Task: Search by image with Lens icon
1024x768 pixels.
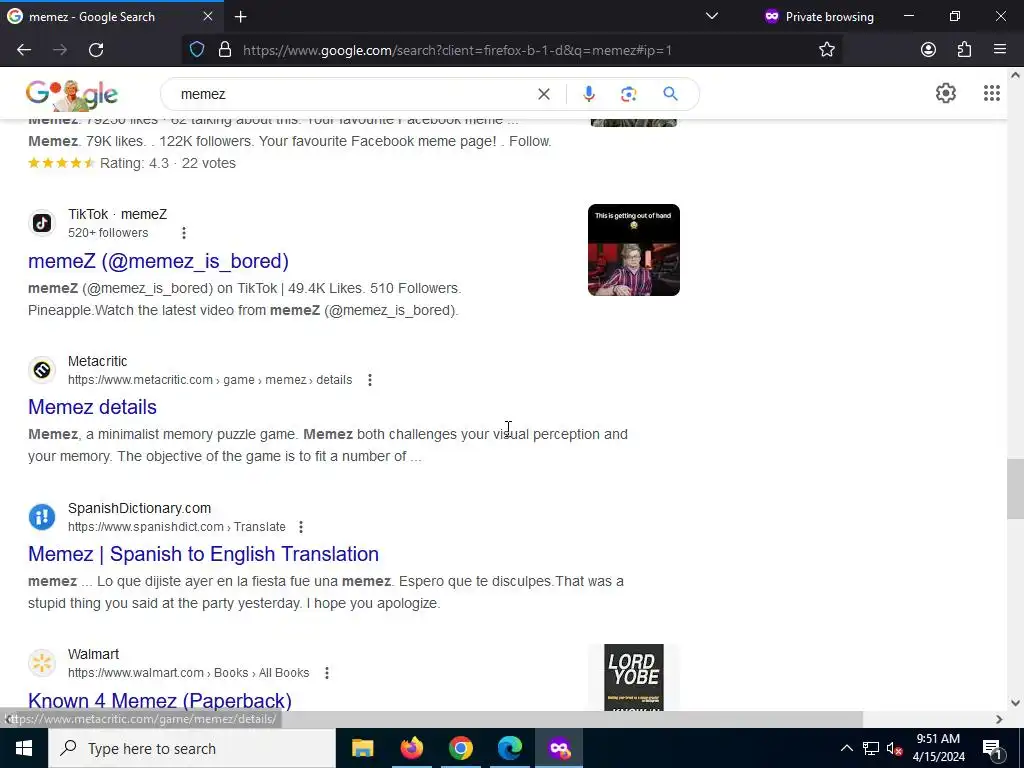Action: pos(628,94)
